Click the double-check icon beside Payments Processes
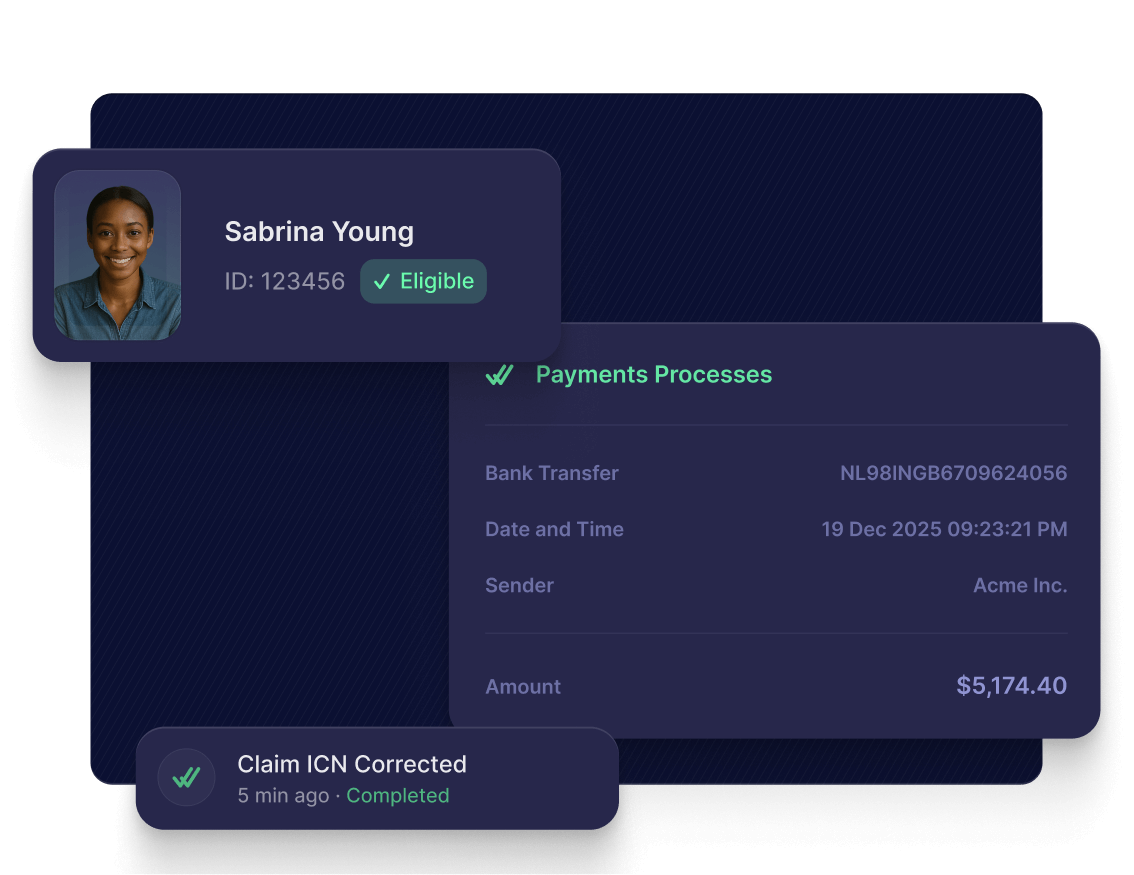Viewport: 1134px width, 875px height. coord(499,375)
